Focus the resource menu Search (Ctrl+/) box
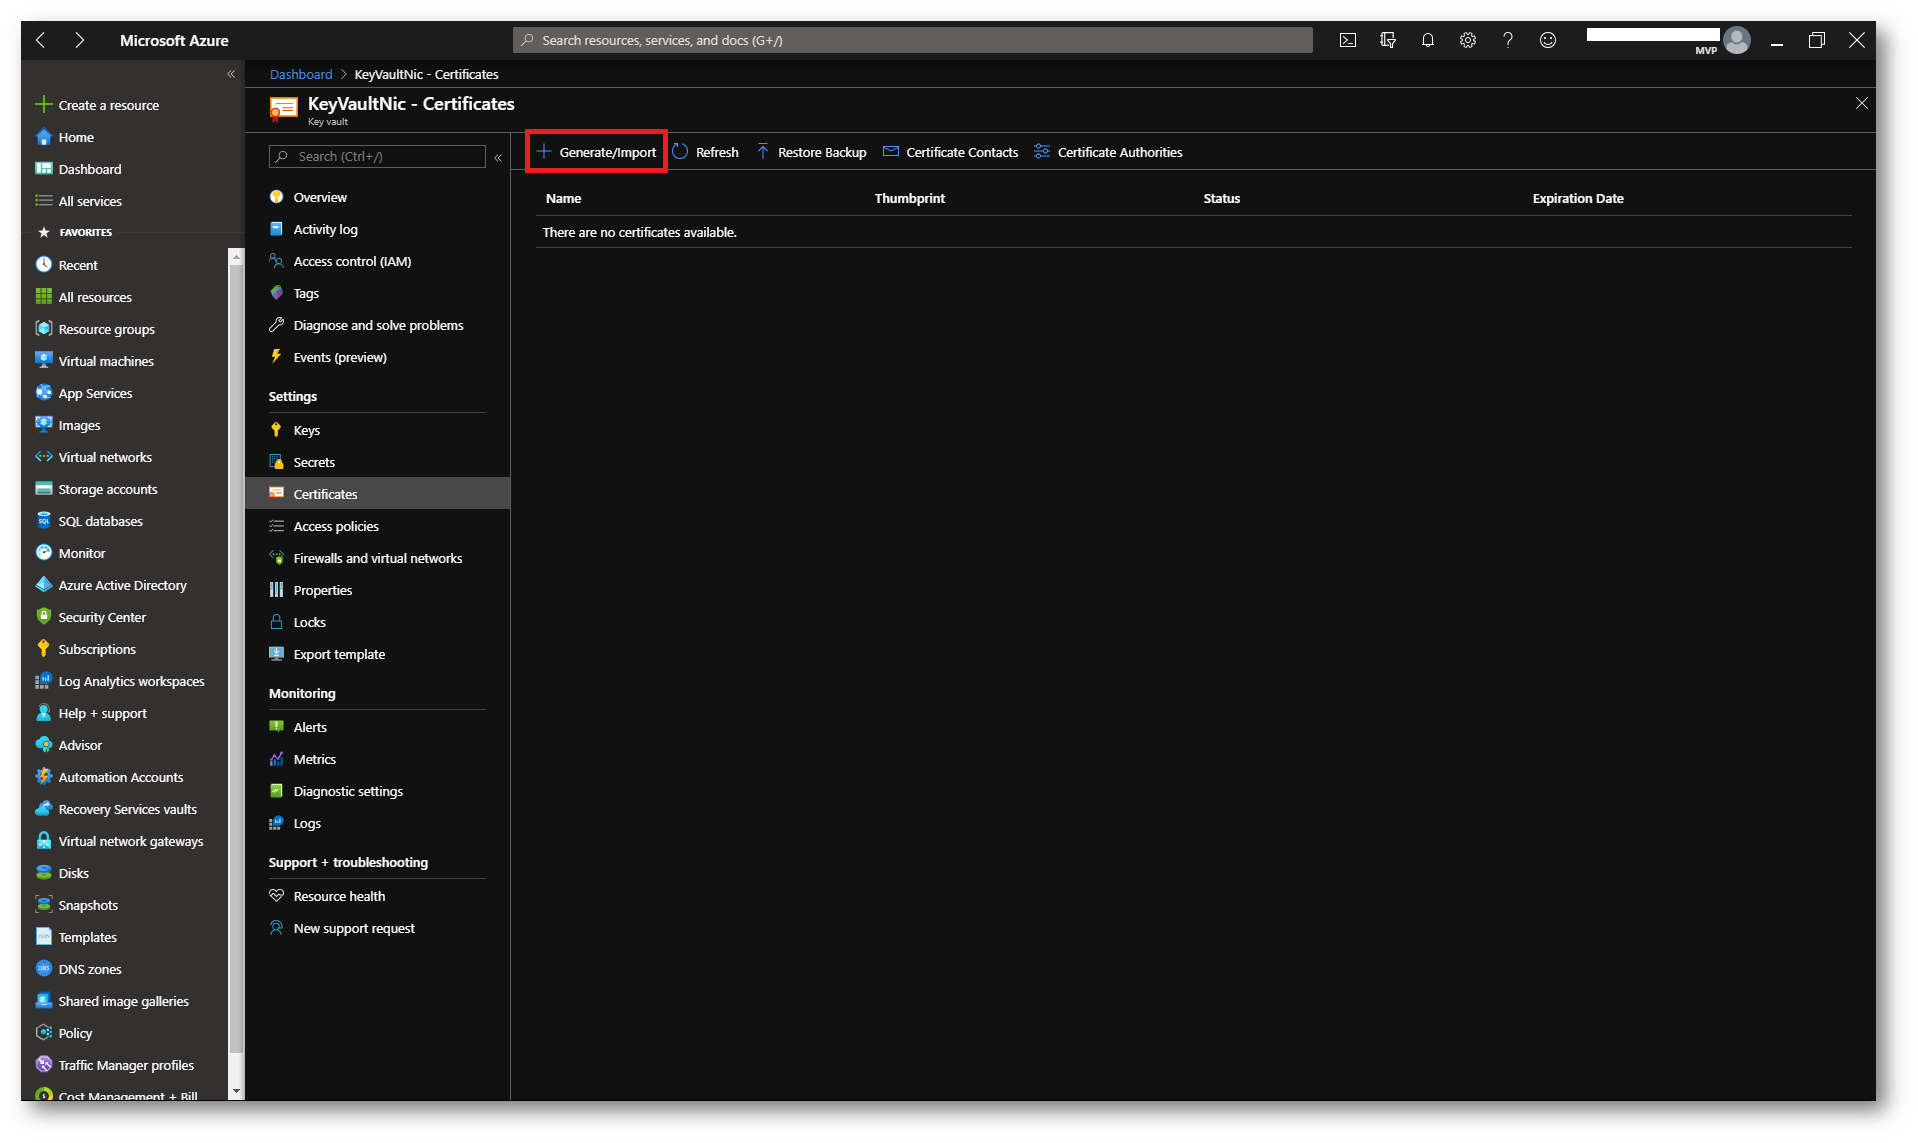This screenshot has width=1918, height=1143. tap(377, 156)
